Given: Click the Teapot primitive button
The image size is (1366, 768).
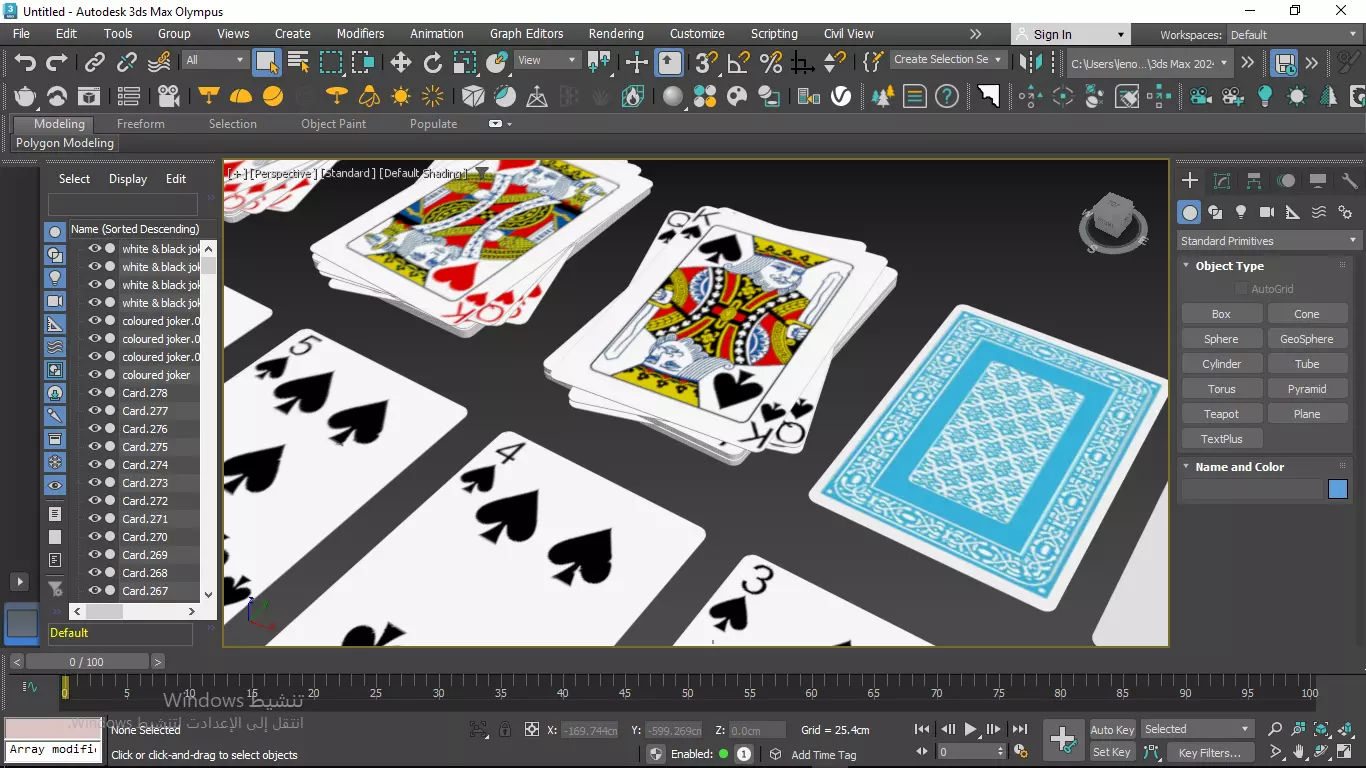Looking at the screenshot, I should pos(1221,414).
